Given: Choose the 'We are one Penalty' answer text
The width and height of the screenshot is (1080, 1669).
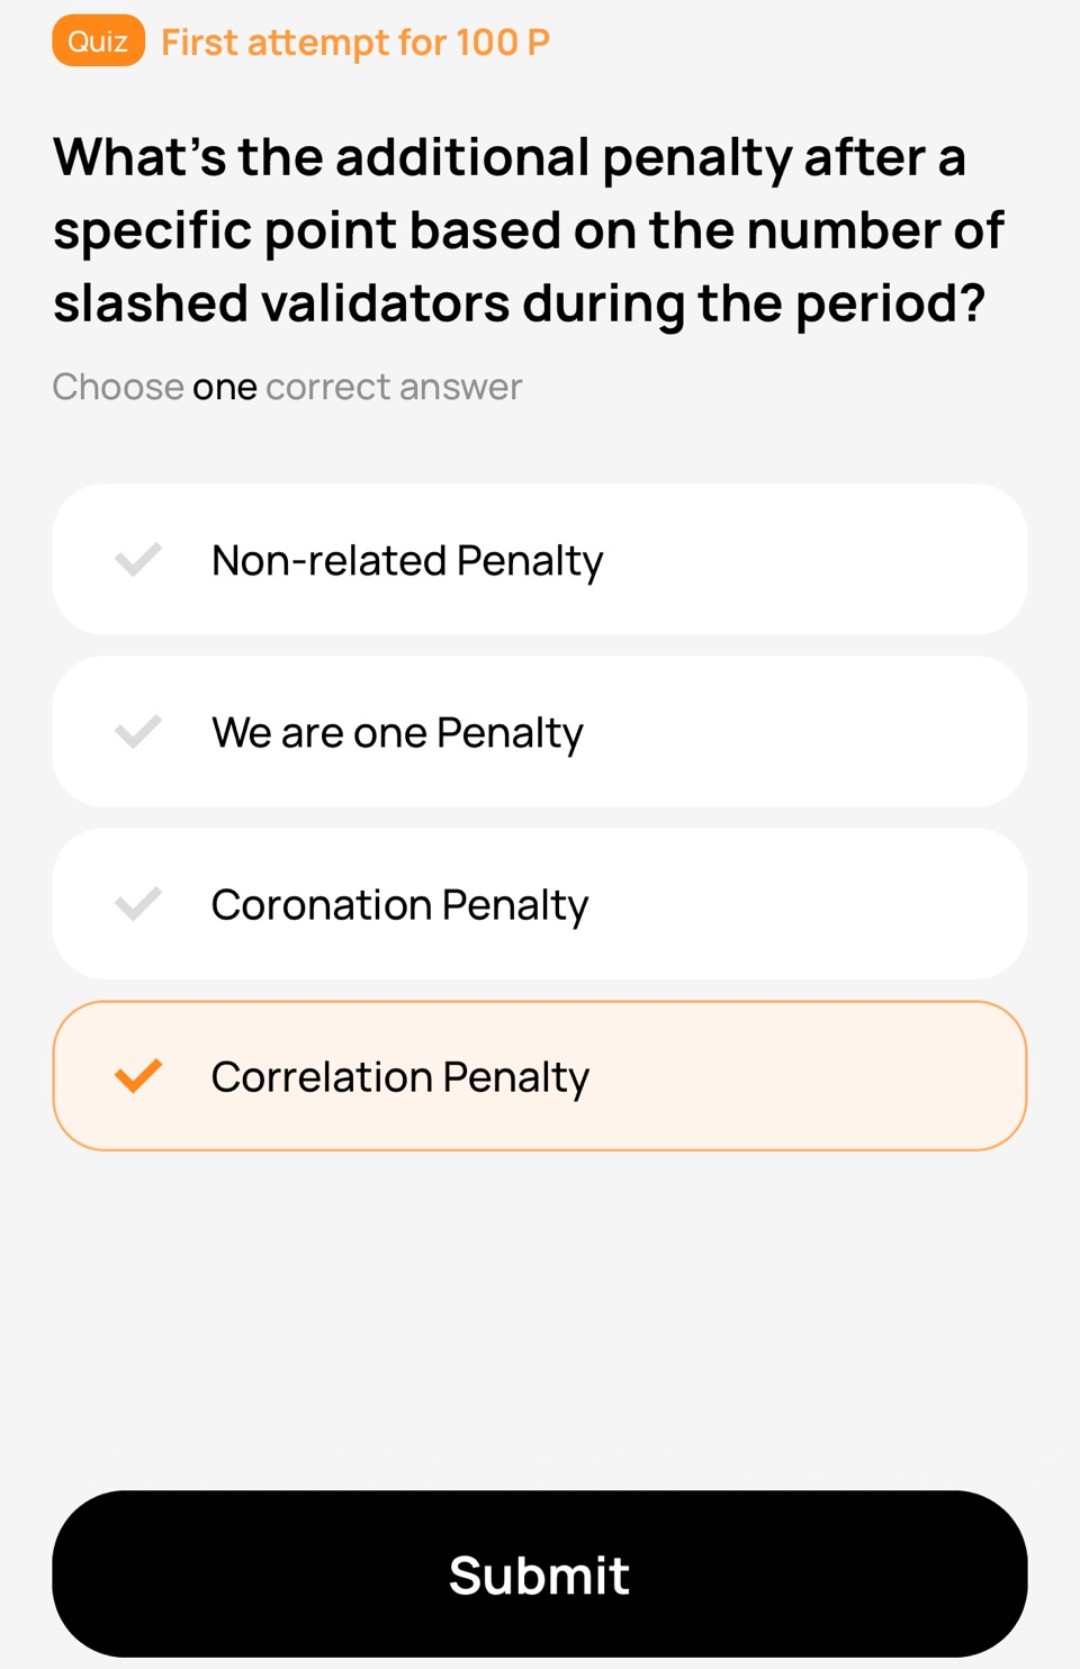Looking at the screenshot, I should [397, 732].
